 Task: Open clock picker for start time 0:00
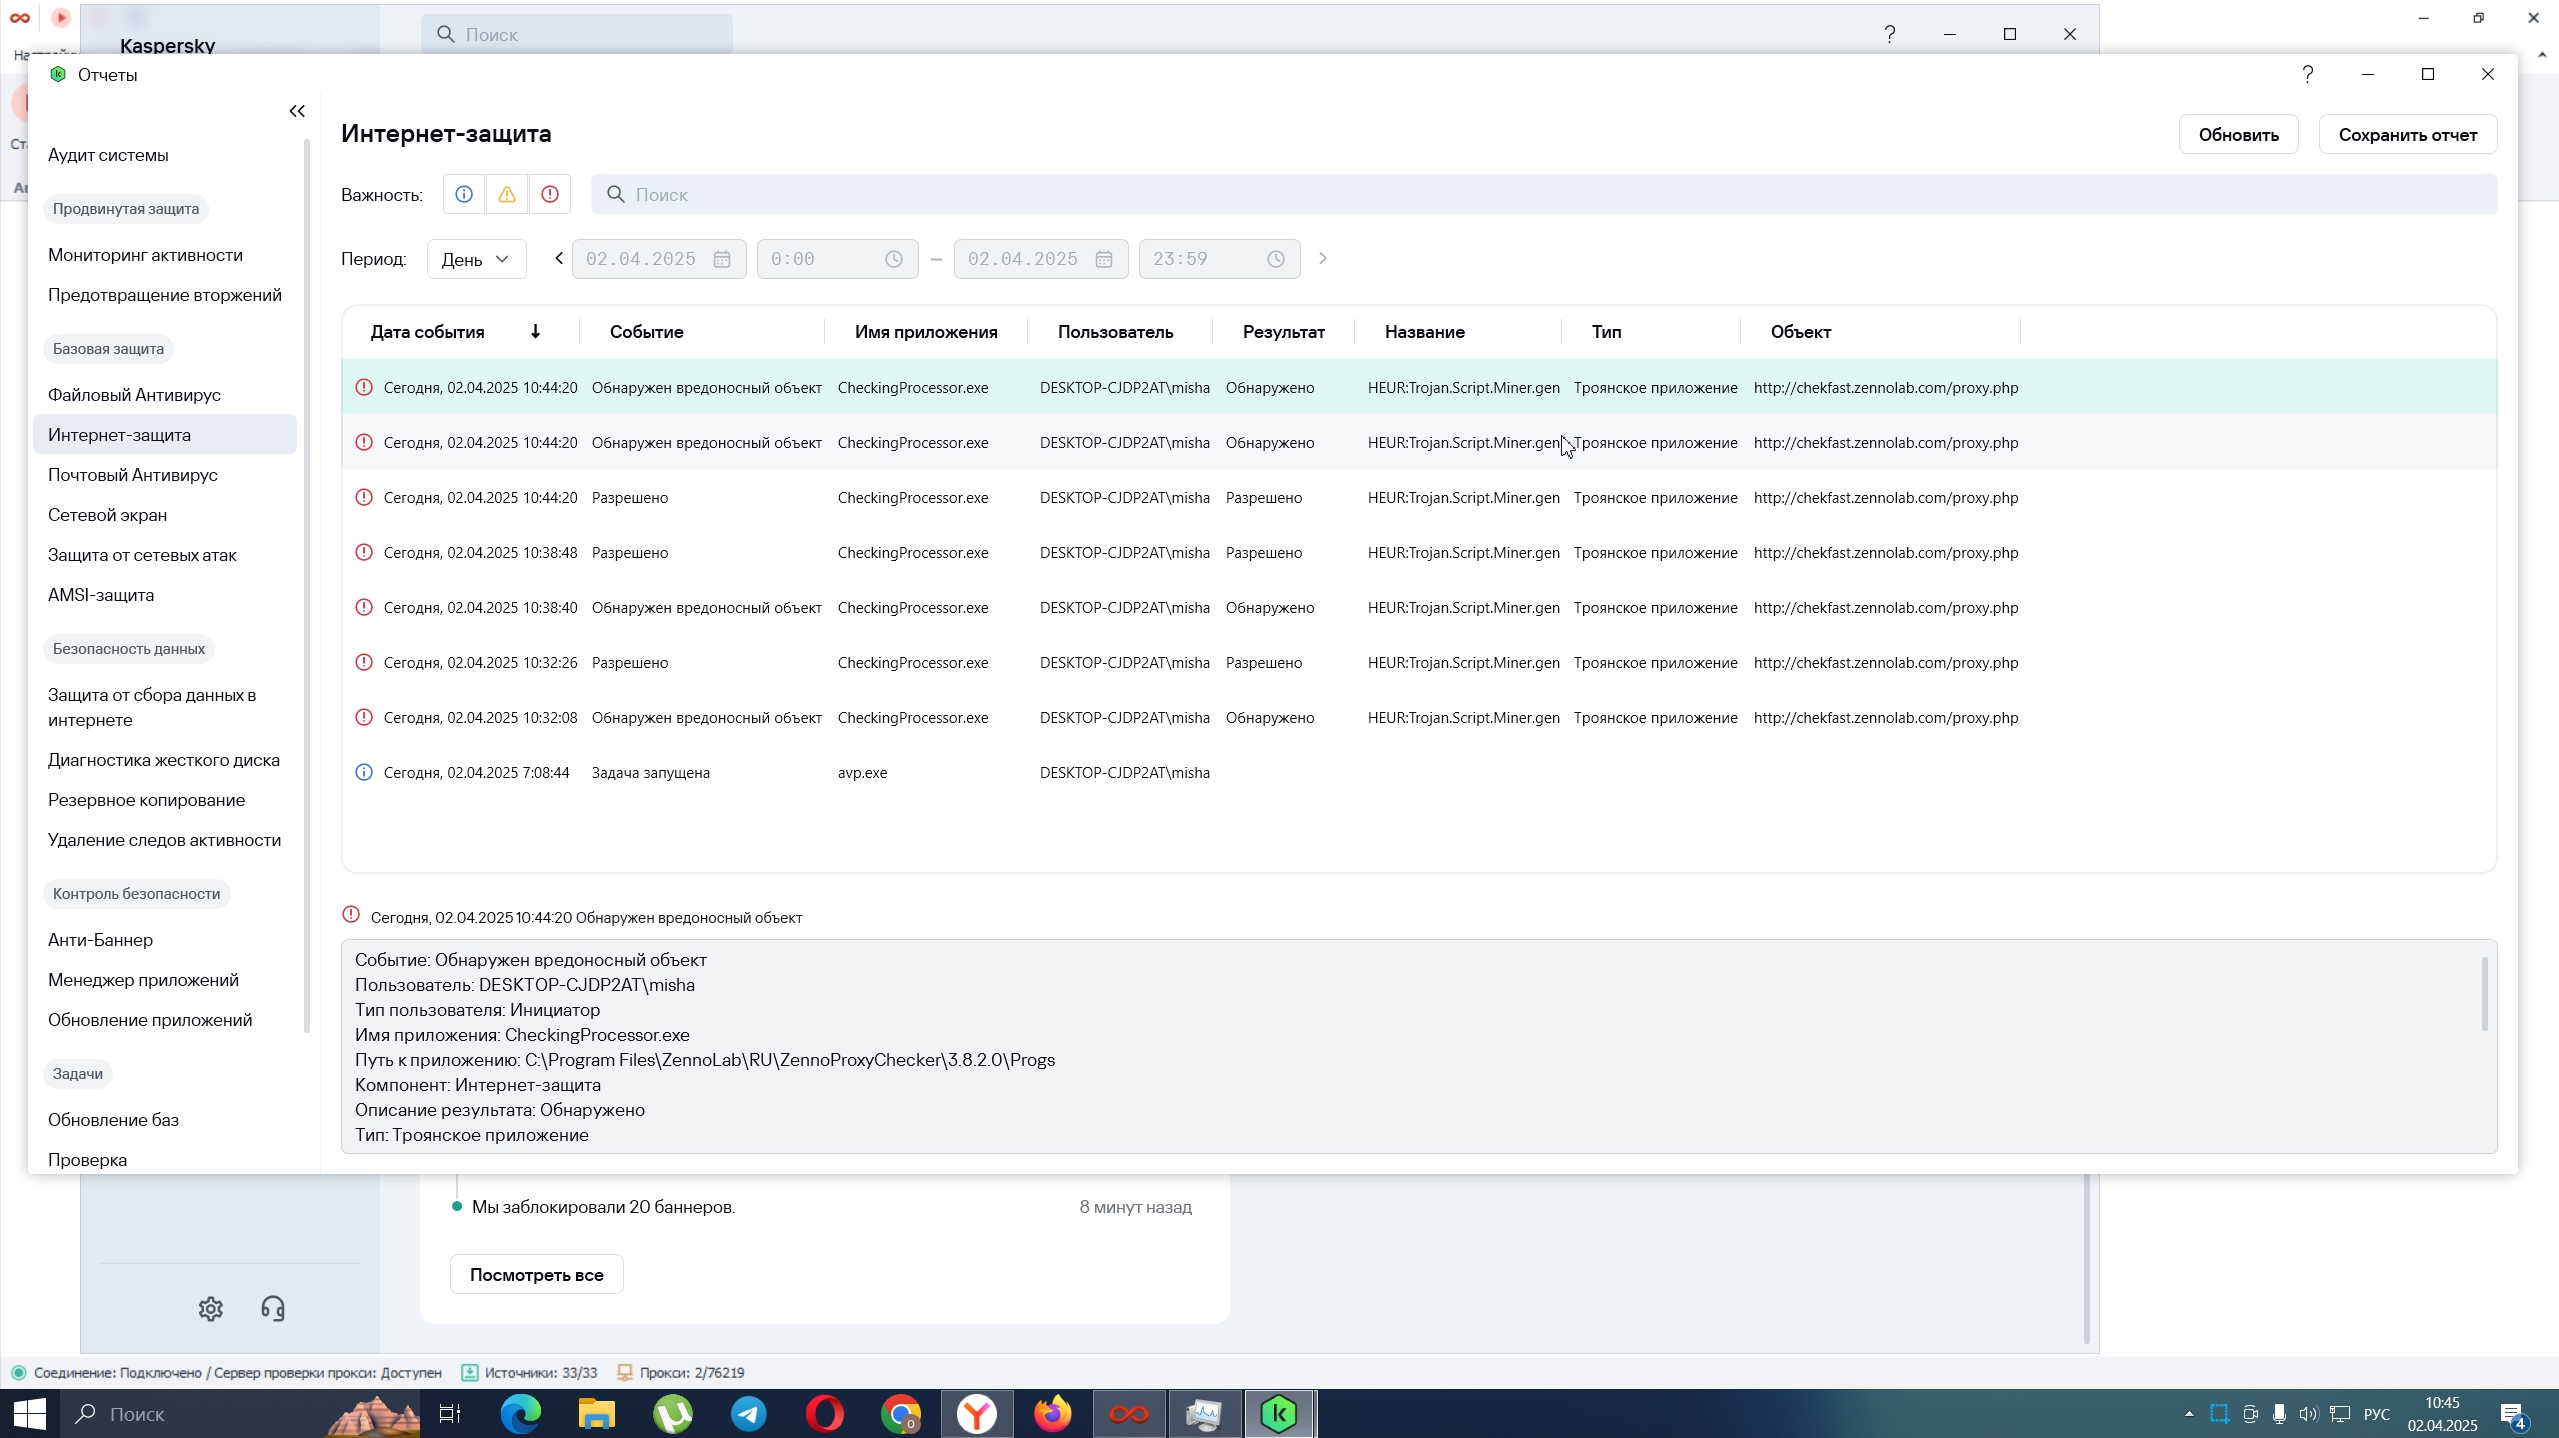coord(894,259)
